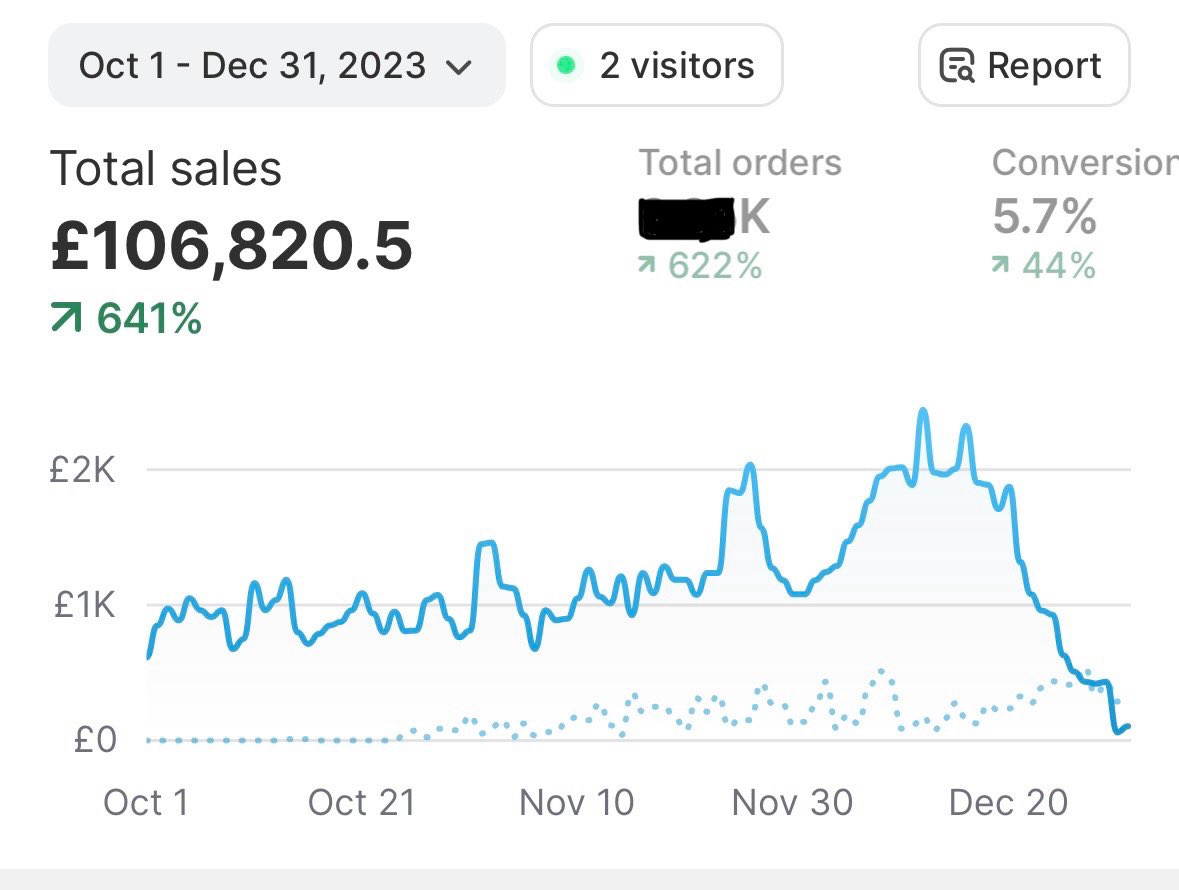Click the highest peak of the solid sales line

click(923, 411)
